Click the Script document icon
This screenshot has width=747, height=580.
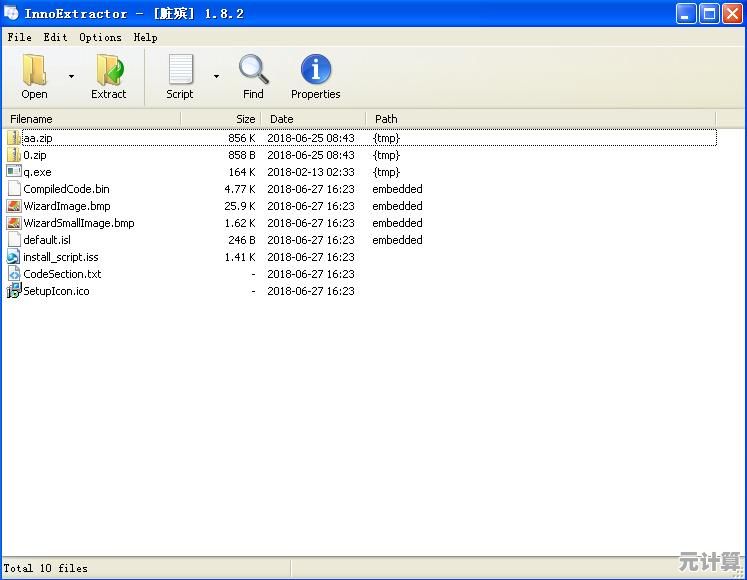coord(180,70)
